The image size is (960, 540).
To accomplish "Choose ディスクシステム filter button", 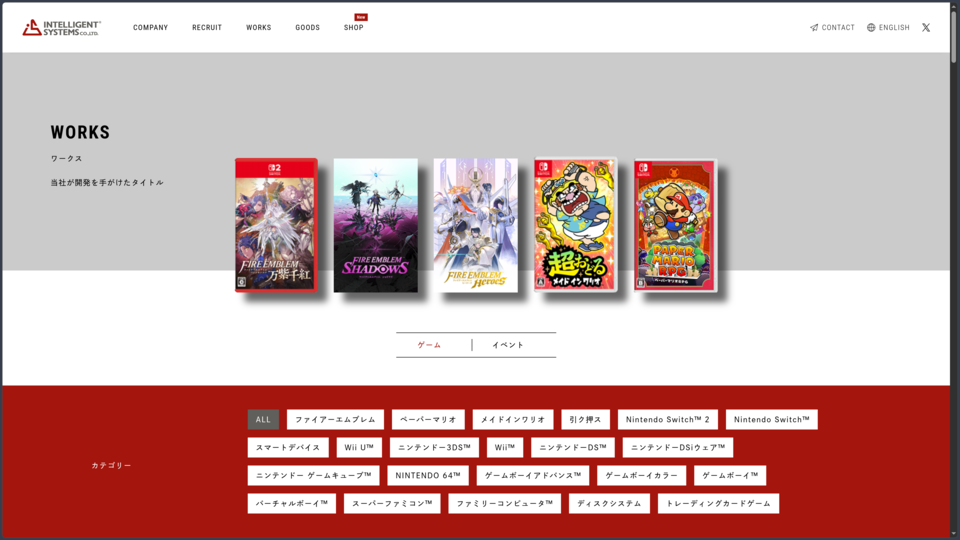I will pos(609,503).
